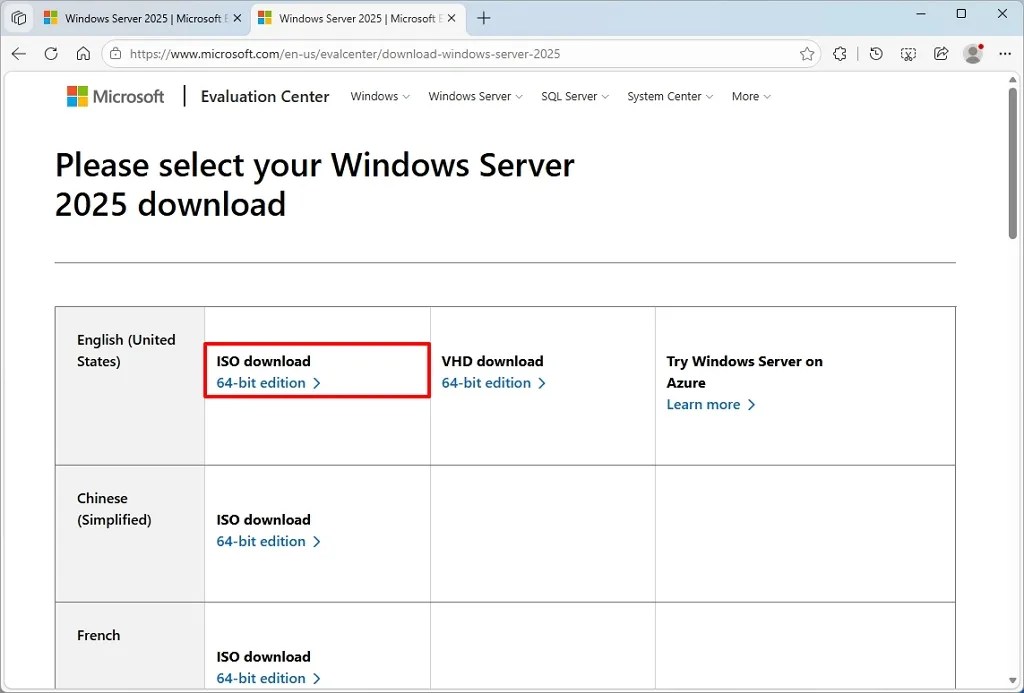The image size is (1024, 693).
Task: Download Chinese Simplified ISO 64-bit edition
Action: coord(268,541)
